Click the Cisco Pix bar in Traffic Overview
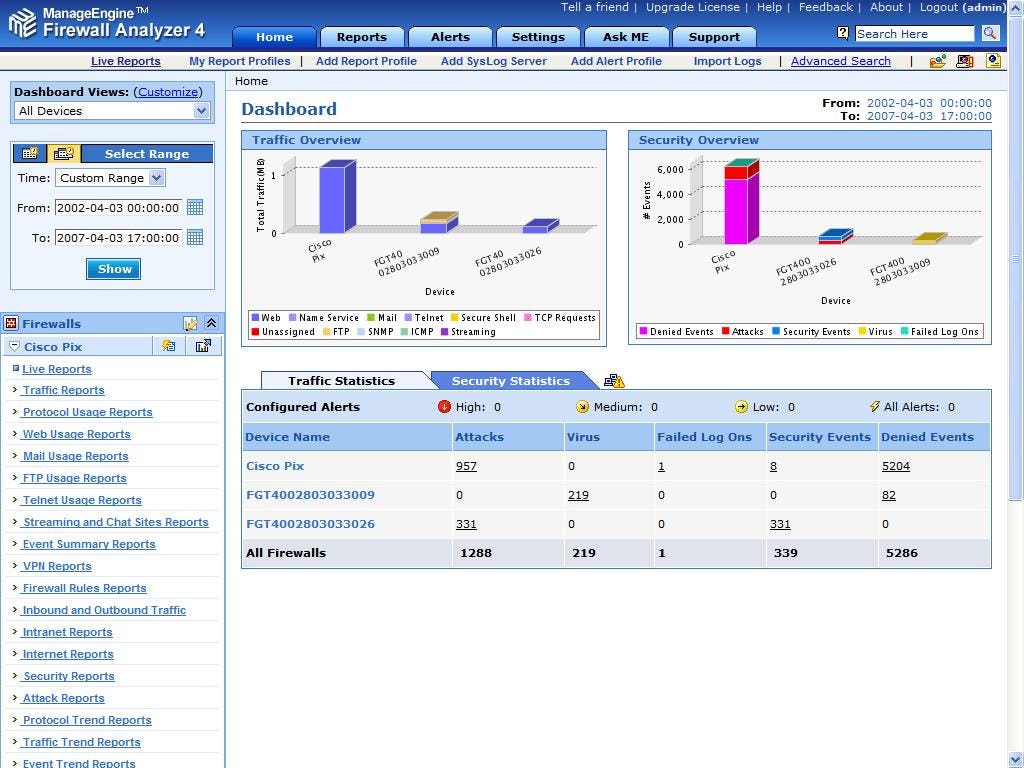 (337, 197)
